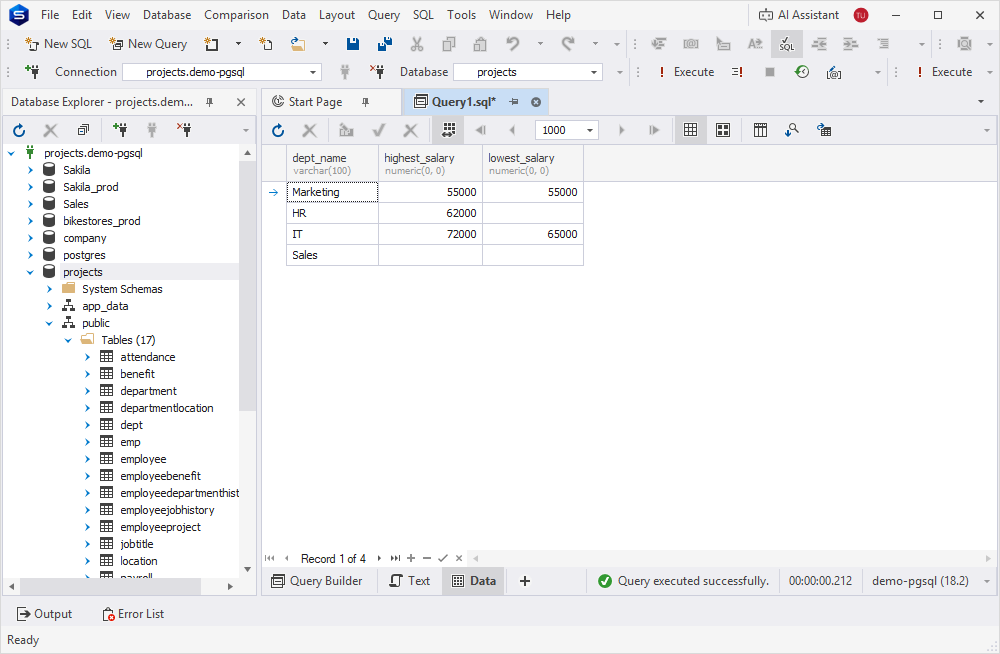The image size is (1000, 654).
Task: Click the demo-pgsql (18.2) connection status
Action: [920, 581]
